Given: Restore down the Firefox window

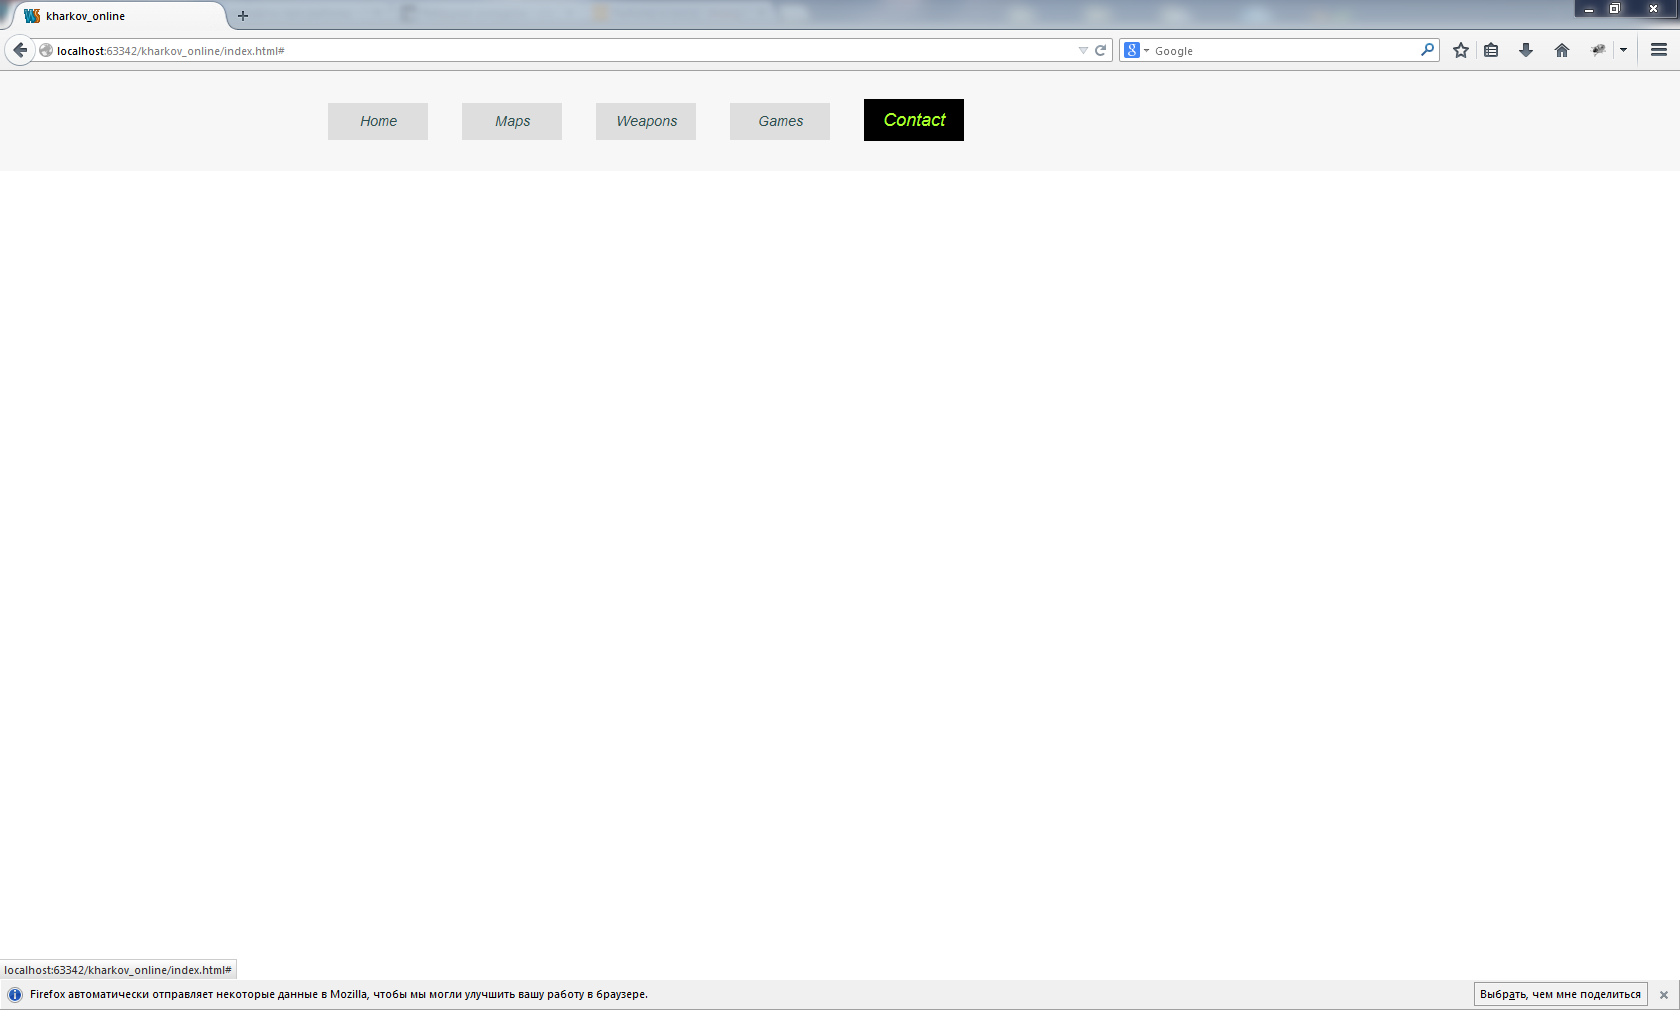Looking at the screenshot, I should point(1614,8).
